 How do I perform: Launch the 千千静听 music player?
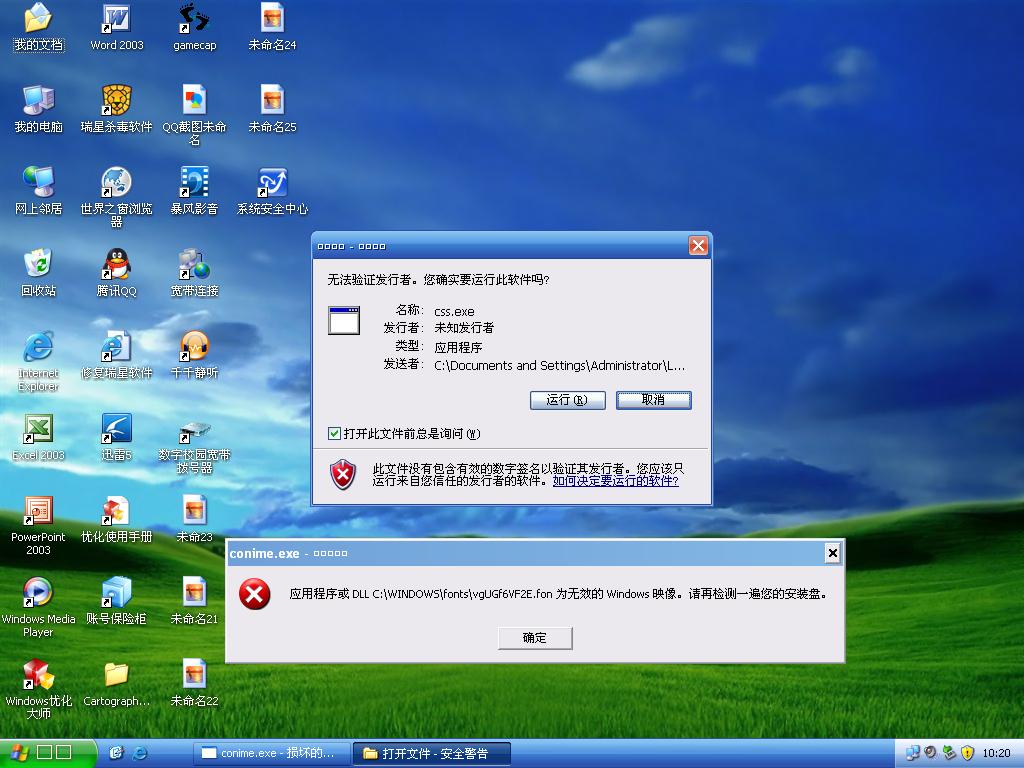[x=194, y=355]
